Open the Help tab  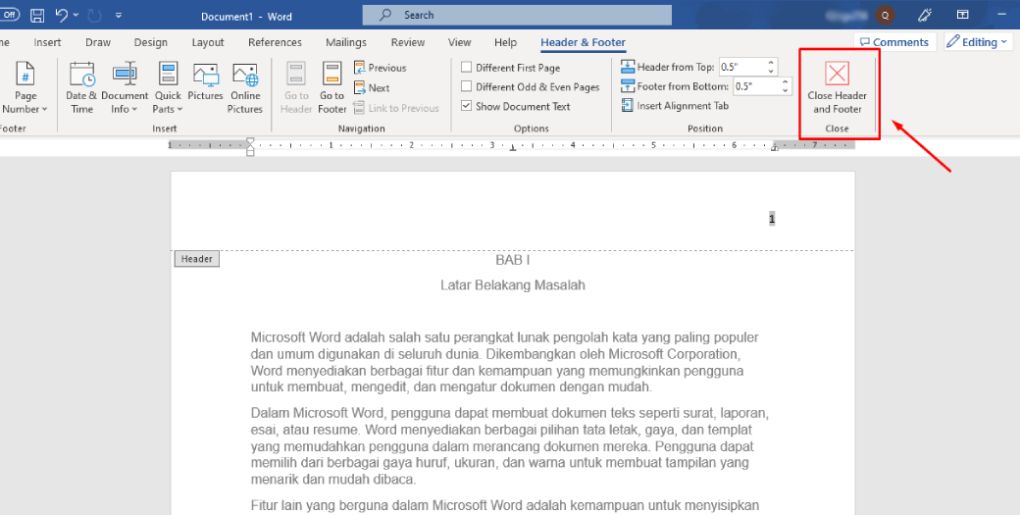(505, 42)
